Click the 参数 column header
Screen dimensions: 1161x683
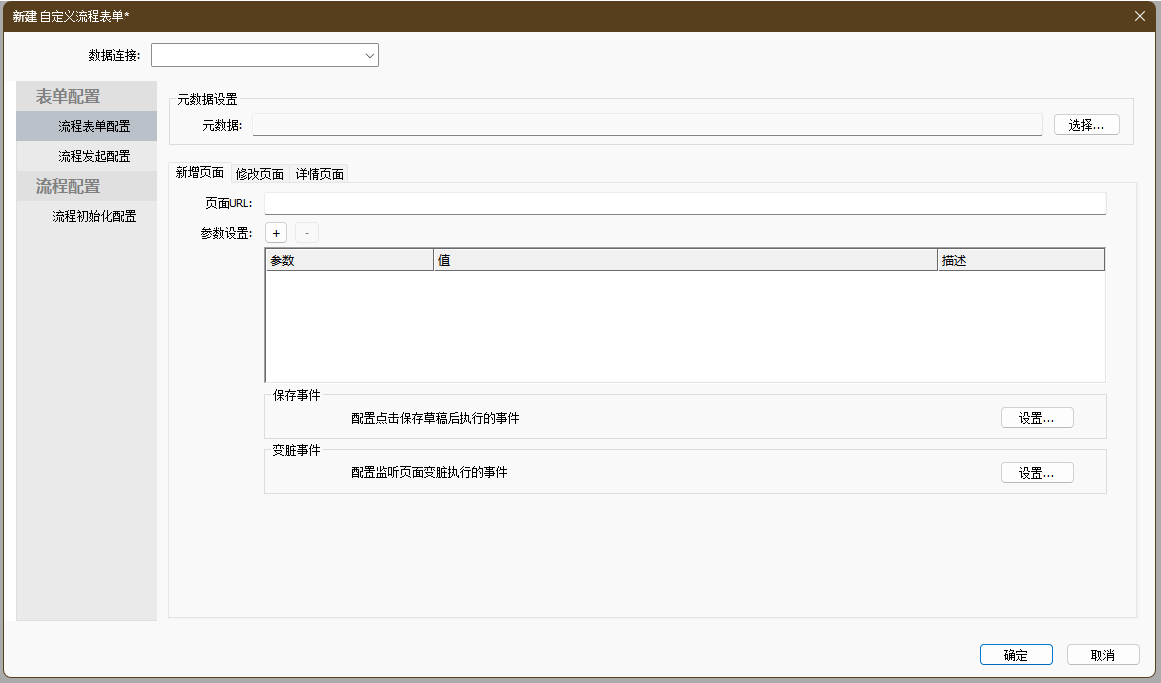click(349, 260)
